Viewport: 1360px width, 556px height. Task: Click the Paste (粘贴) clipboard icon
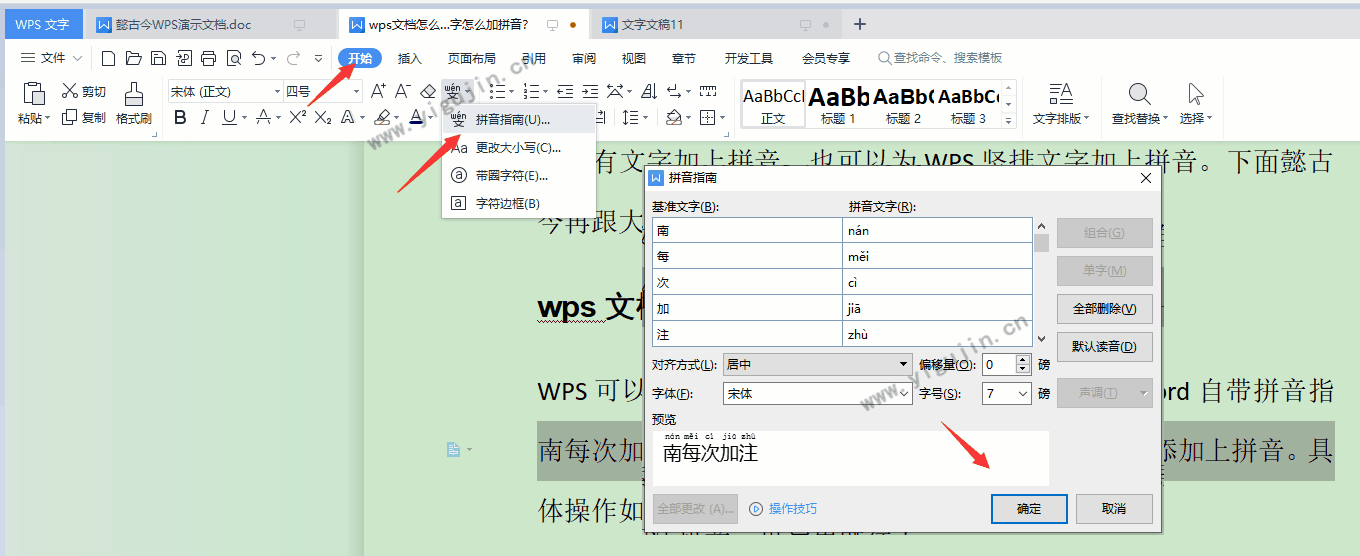34,93
